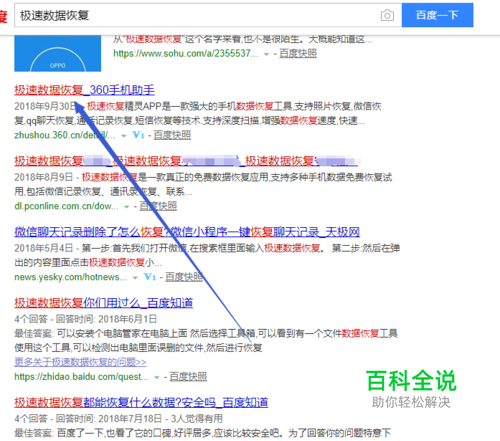Click the date text 2018年9月30日

coord(45,106)
